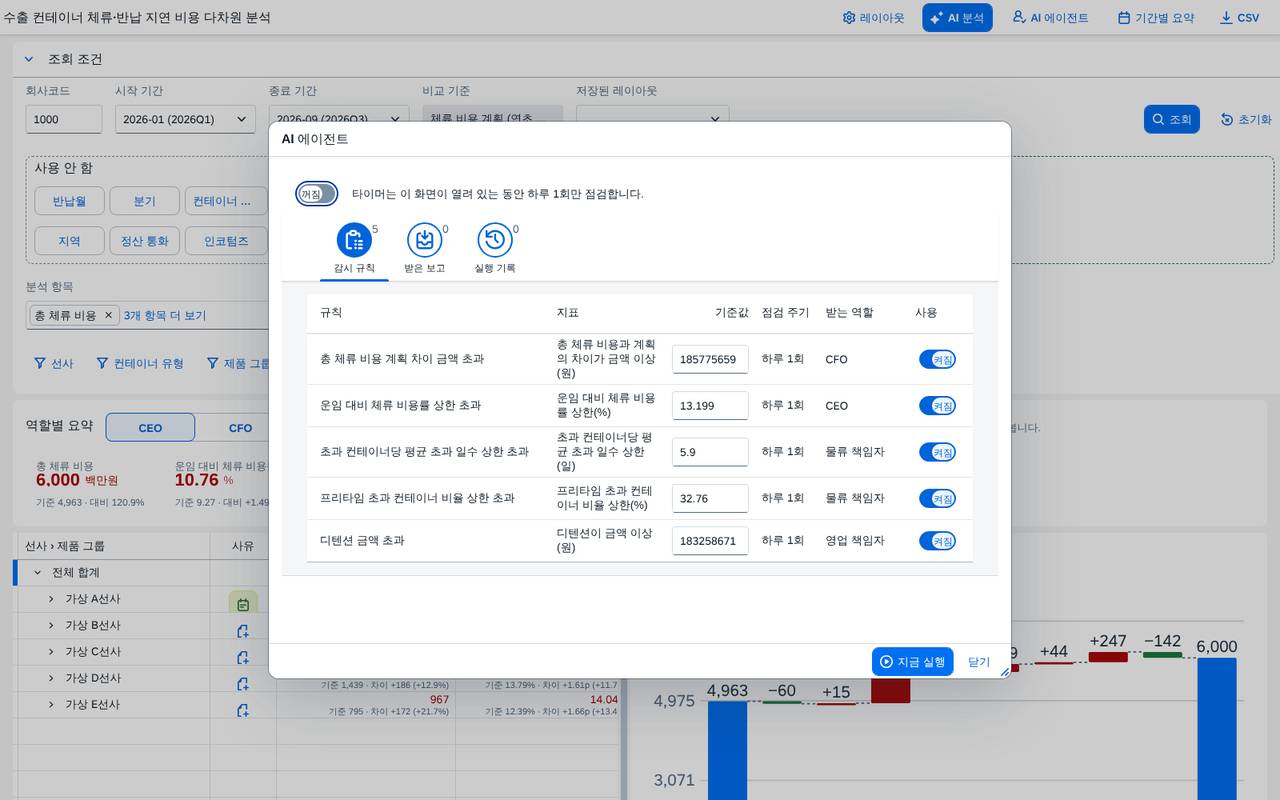Viewport: 1280px width, 800px height.
Task: Select the CFO role tab
Action: (240, 427)
